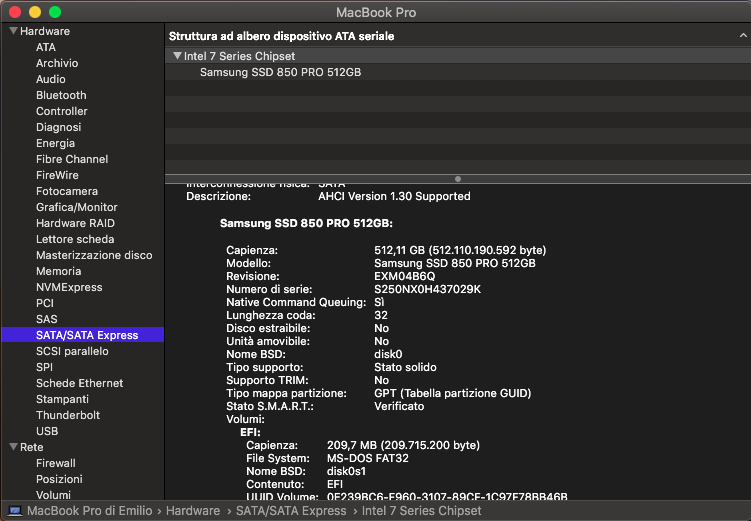Open the Audio hardware section
Image resolution: width=751 pixels, height=521 pixels.
pos(51,79)
